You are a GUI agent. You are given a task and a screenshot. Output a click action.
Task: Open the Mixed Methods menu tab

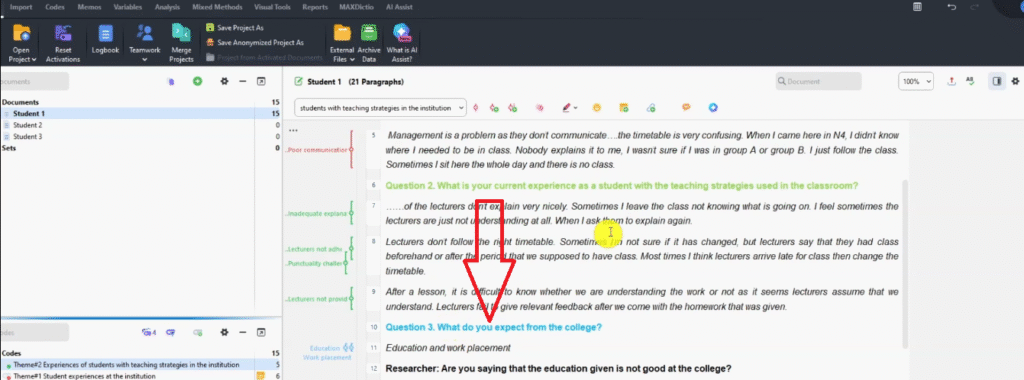coord(217,7)
